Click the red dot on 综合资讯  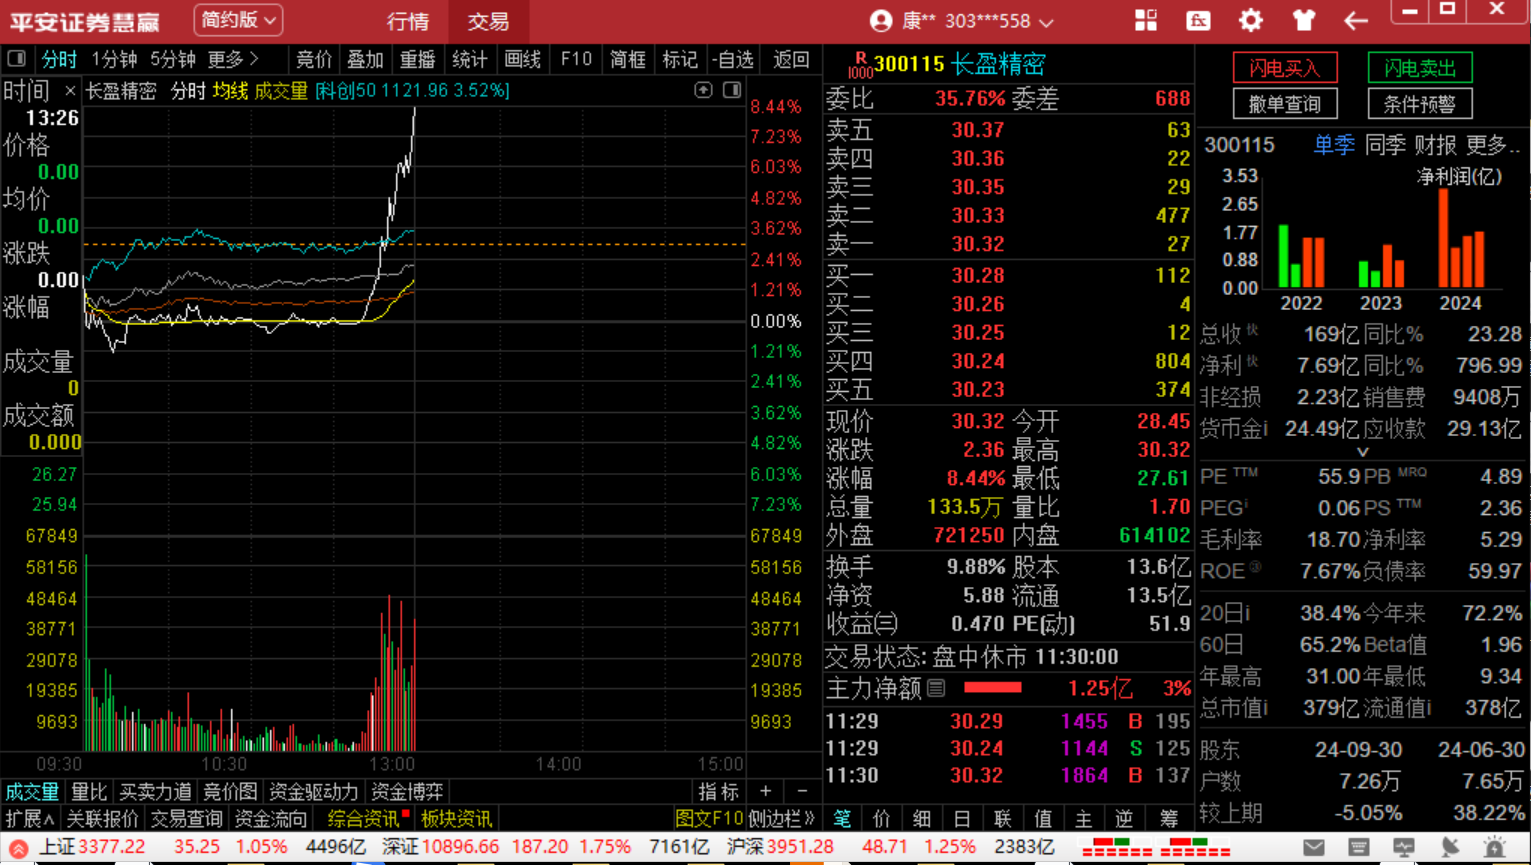click(x=406, y=815)
